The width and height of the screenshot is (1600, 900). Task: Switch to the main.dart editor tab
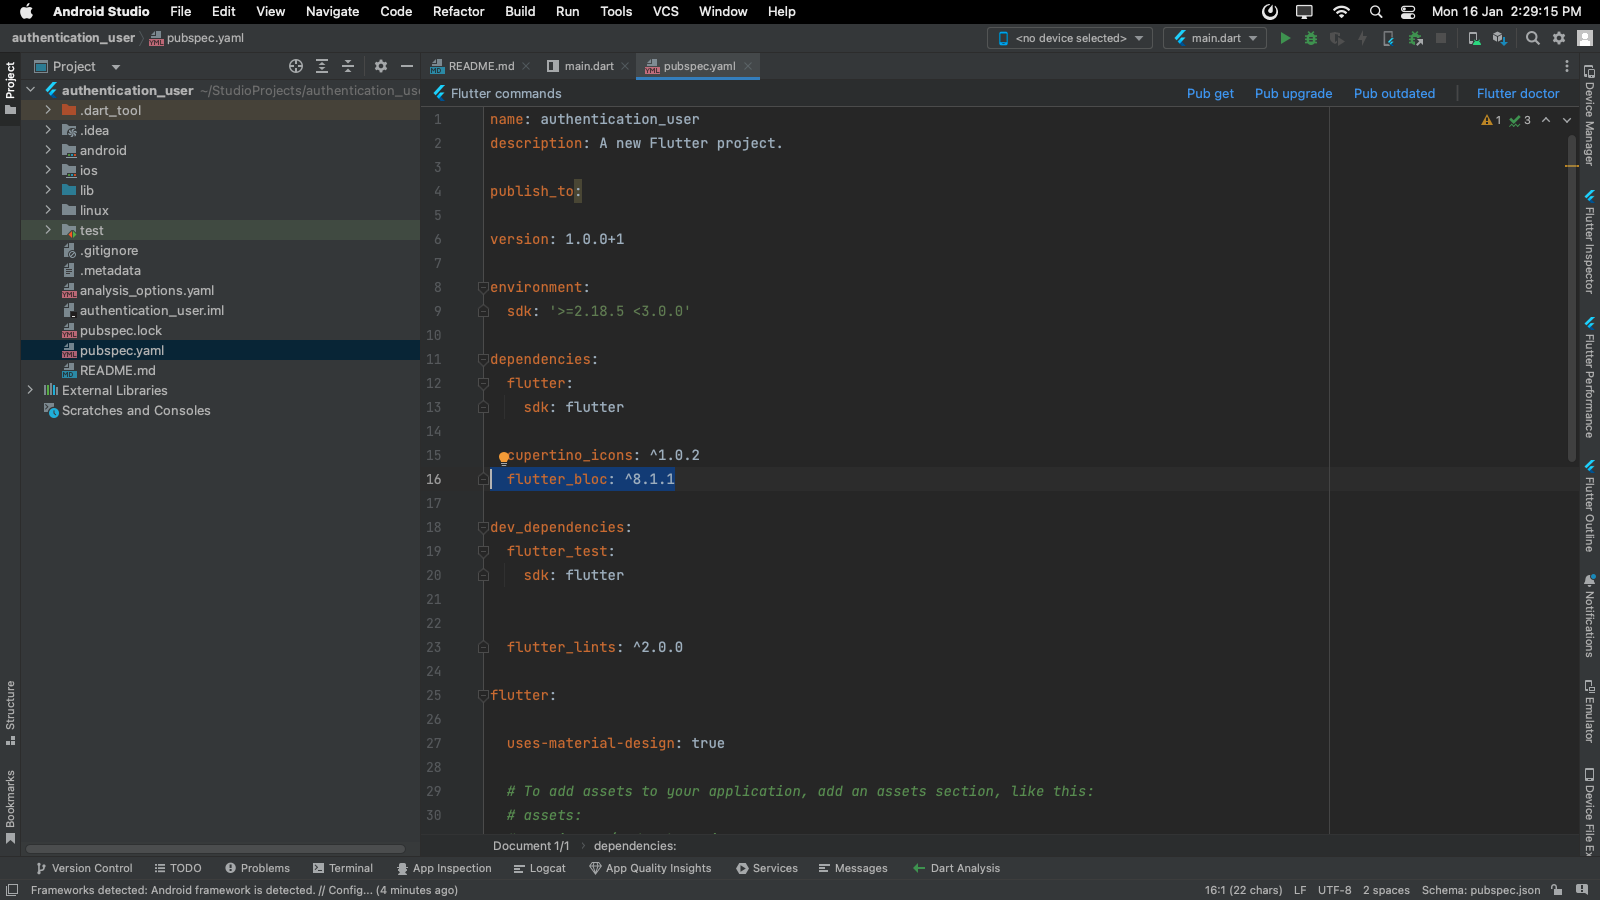(588, 66)
